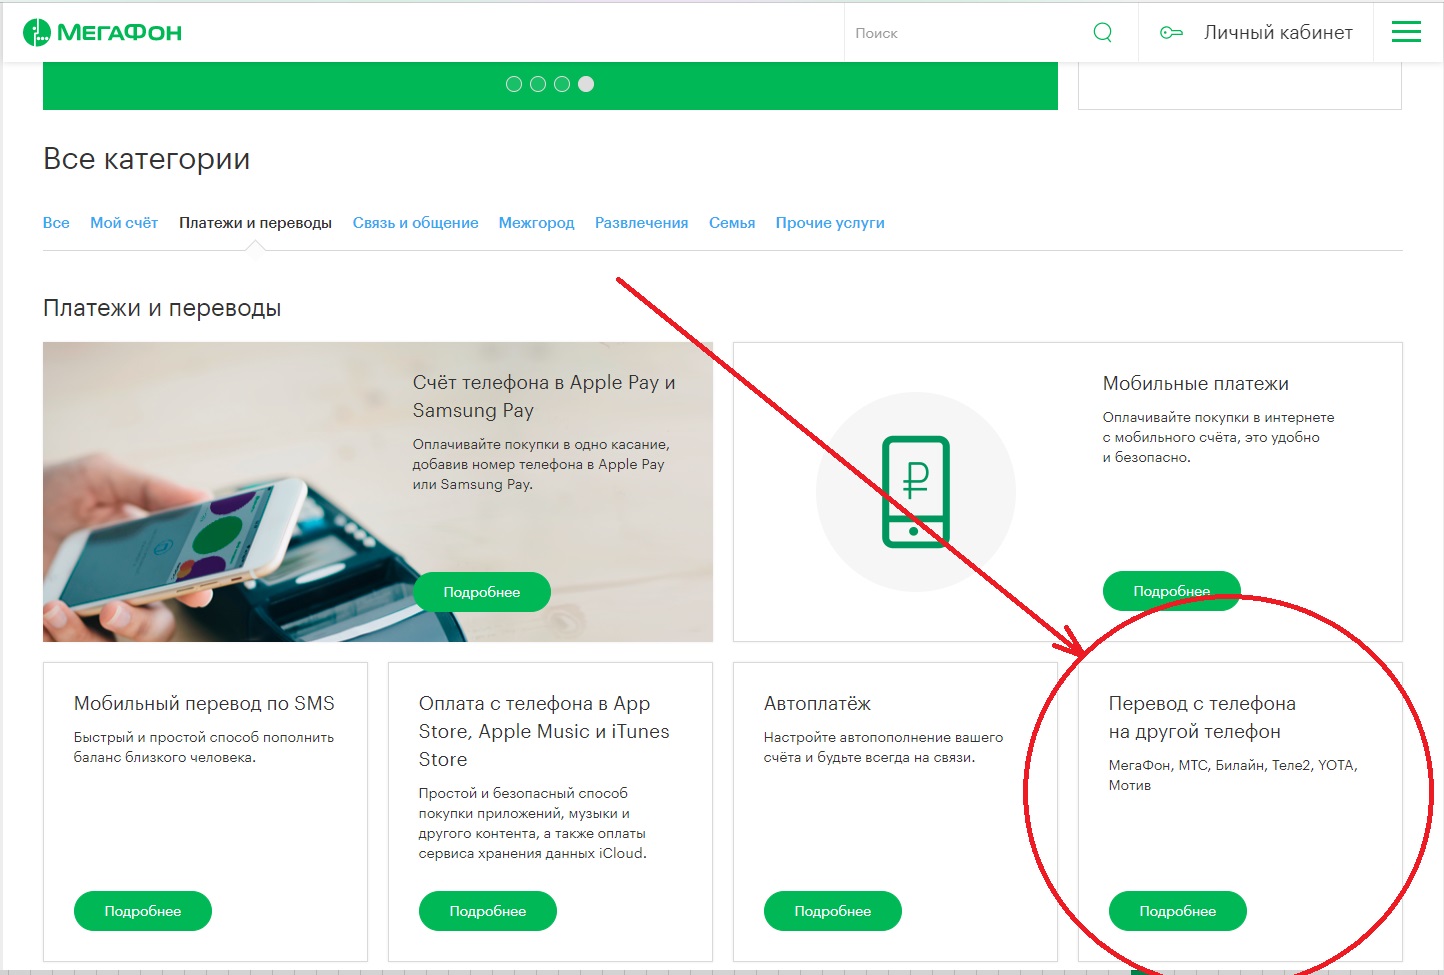Viewport: 1444px width, 975px height.
Task: Click Перевод с телефона на другой телефон title
Action: click(x=1202, y=718)
